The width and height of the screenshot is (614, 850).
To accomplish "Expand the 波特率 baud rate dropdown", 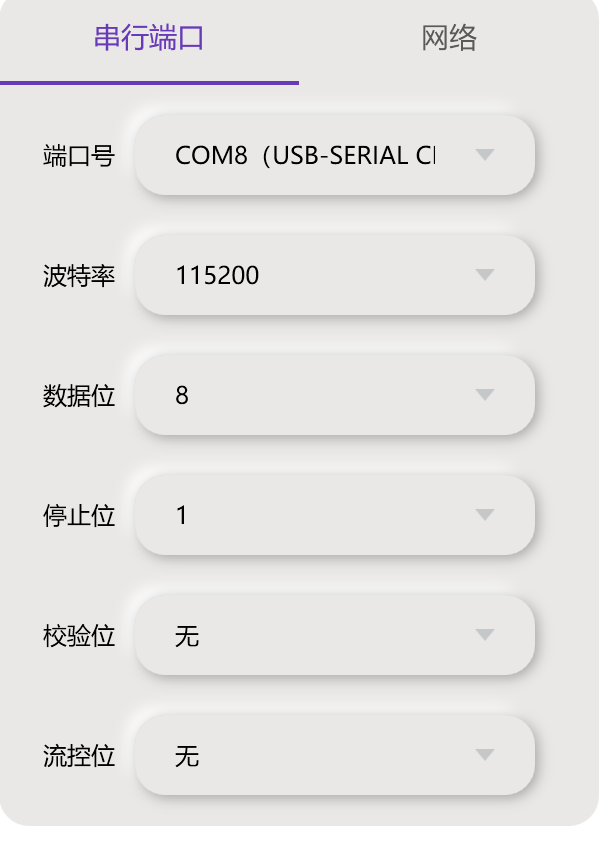I will click(335, 274).
